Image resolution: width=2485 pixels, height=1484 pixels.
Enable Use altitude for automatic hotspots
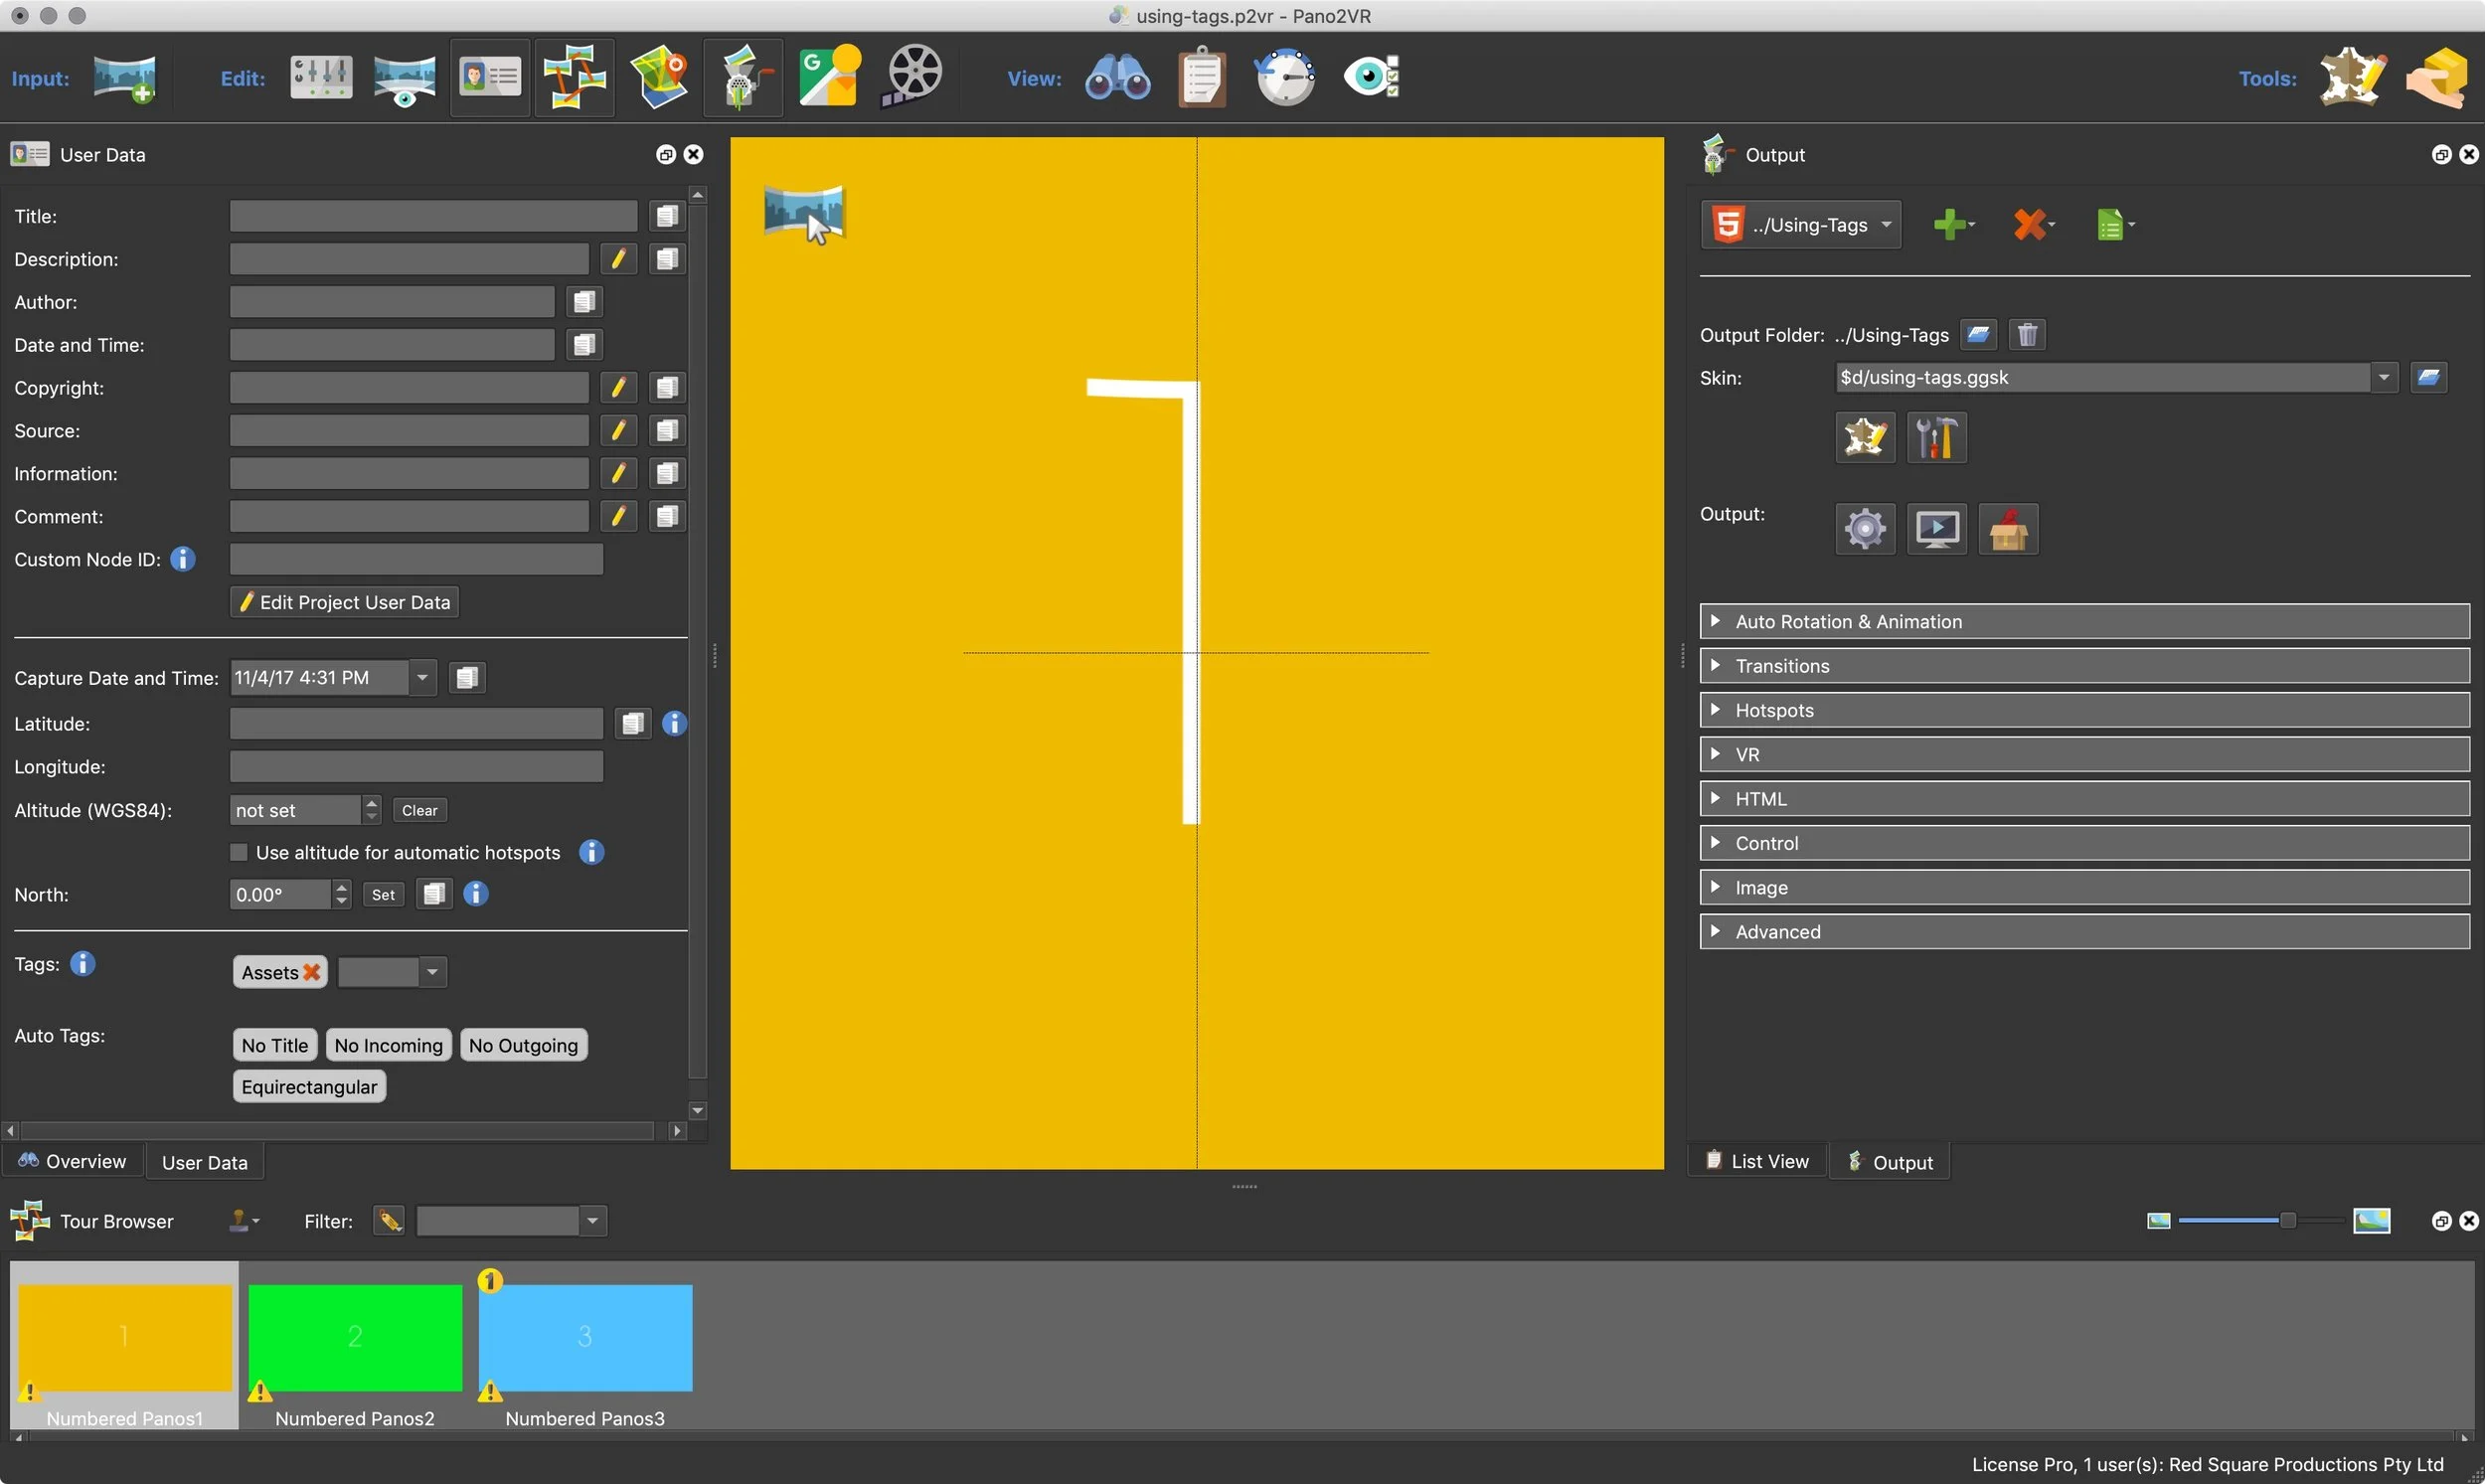point(238,853)
